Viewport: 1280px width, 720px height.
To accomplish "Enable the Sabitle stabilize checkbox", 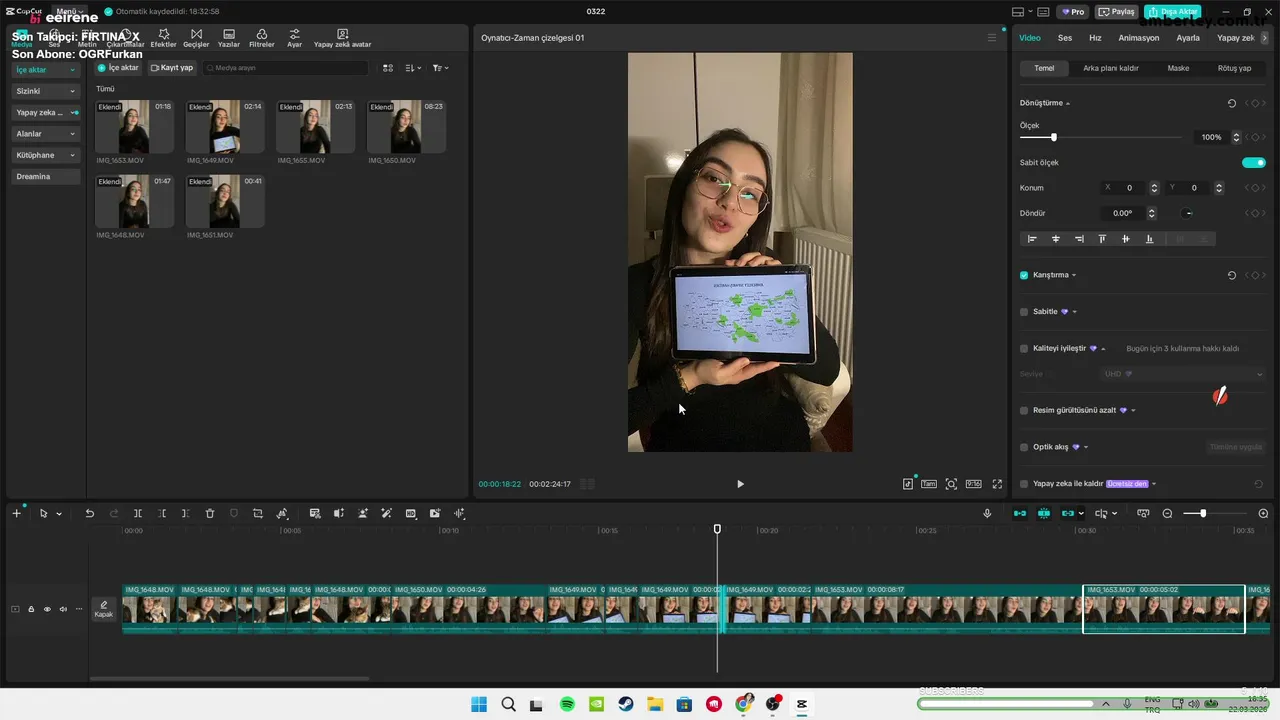I will (1024, 312).
